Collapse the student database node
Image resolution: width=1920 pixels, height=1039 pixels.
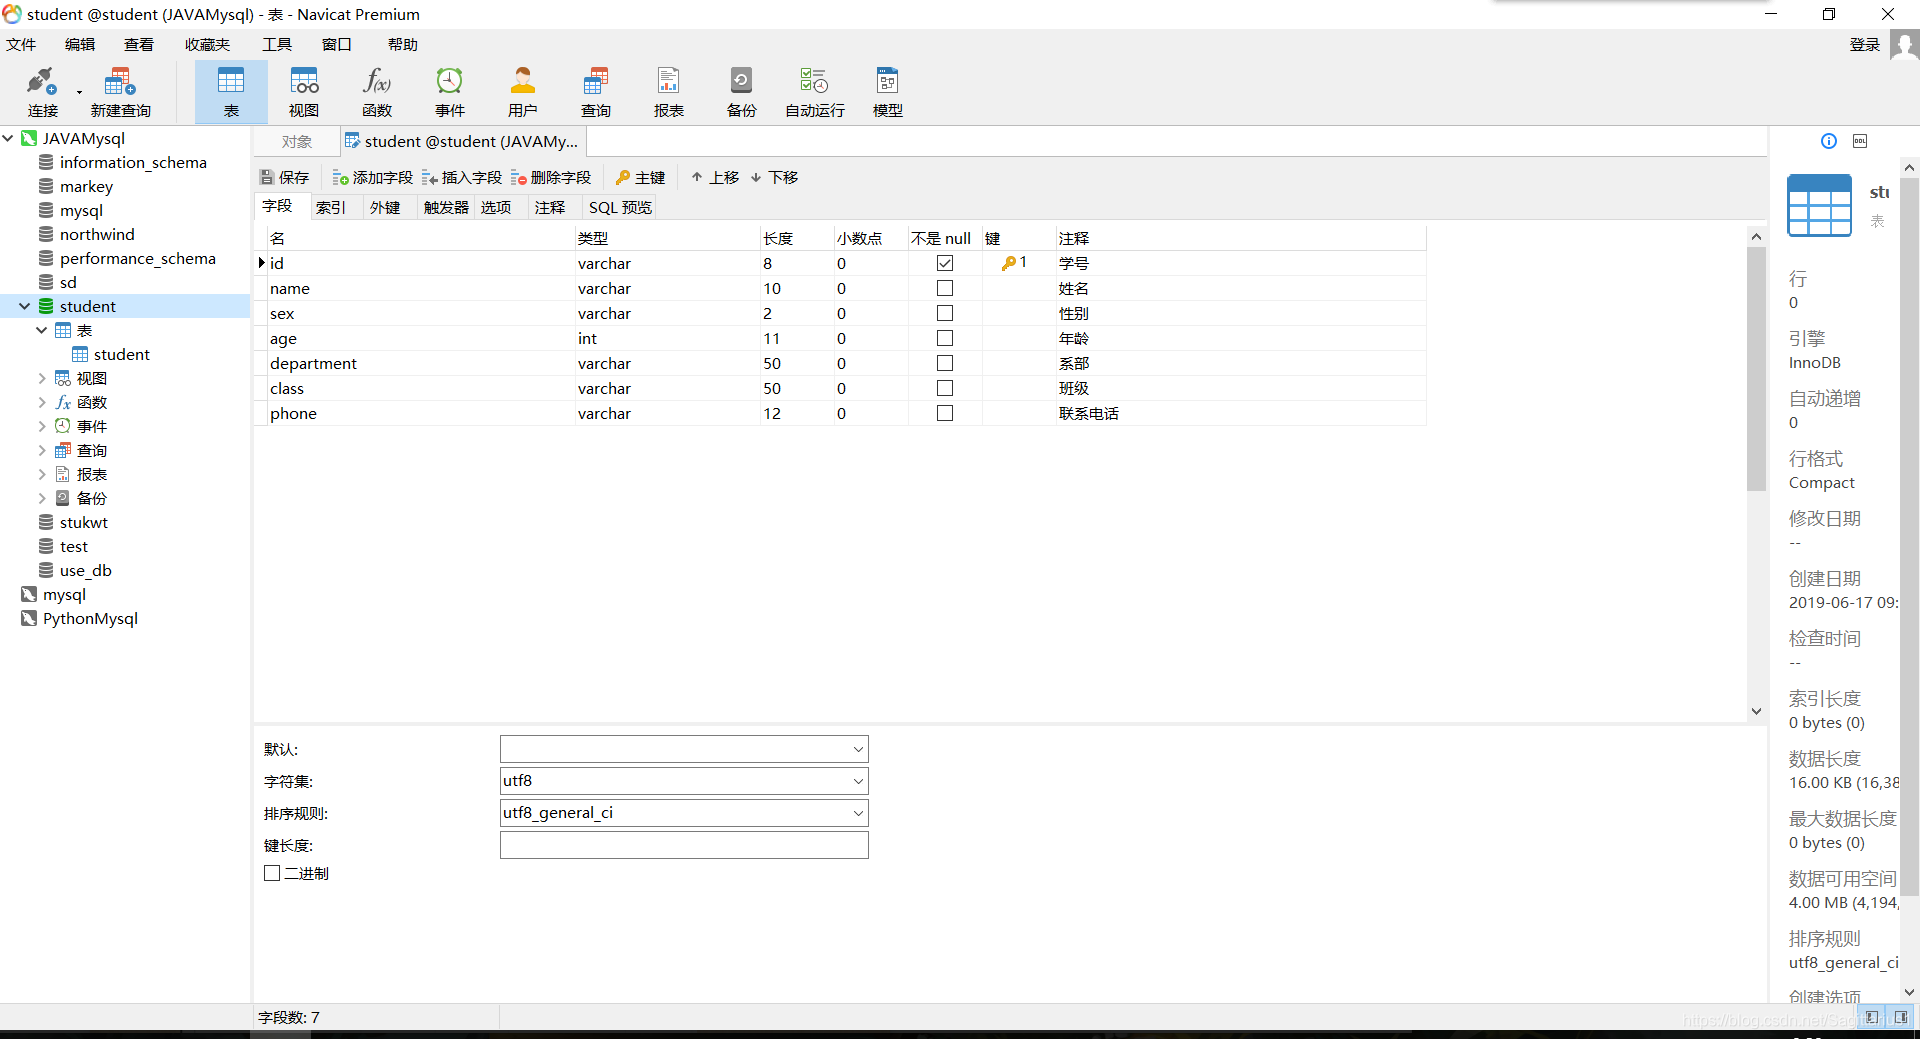click(24, 306)
